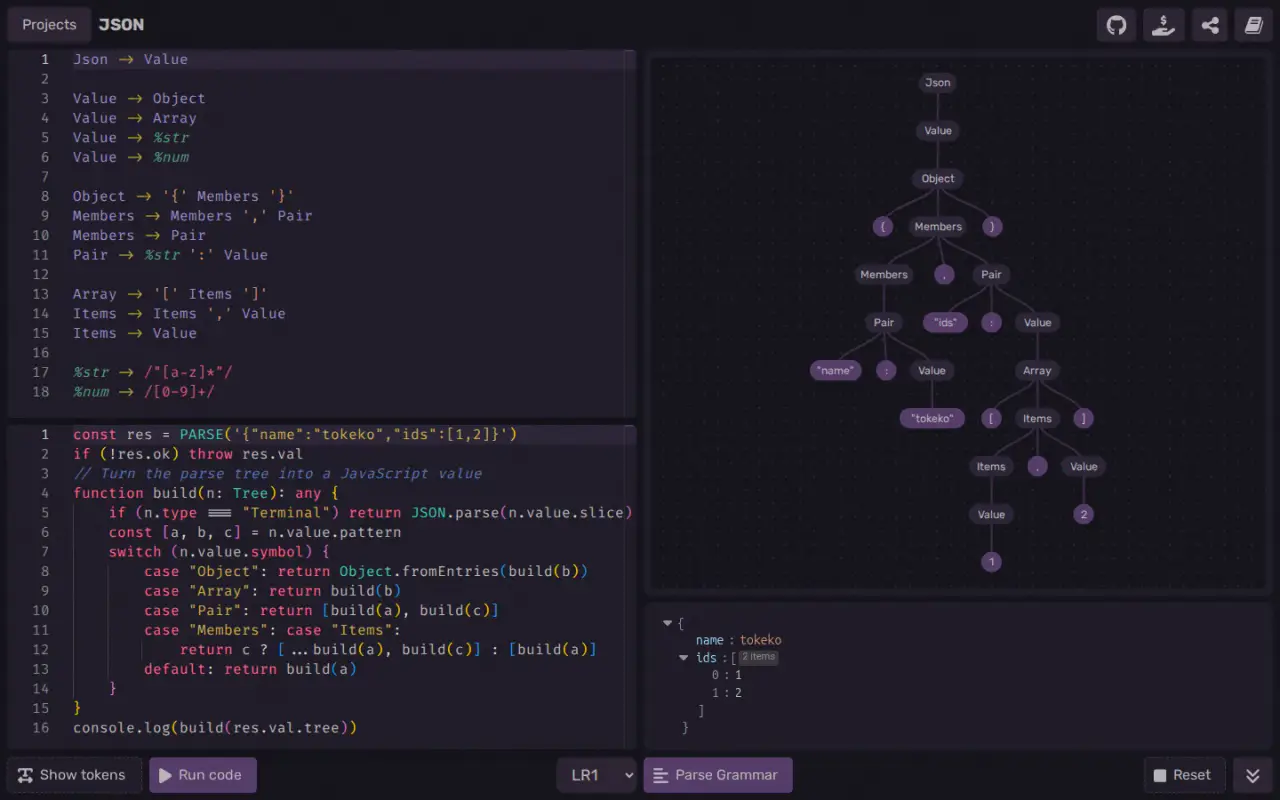
Task: Click 'name : tokeko' in output panel
Action: (x=738, y=640)
